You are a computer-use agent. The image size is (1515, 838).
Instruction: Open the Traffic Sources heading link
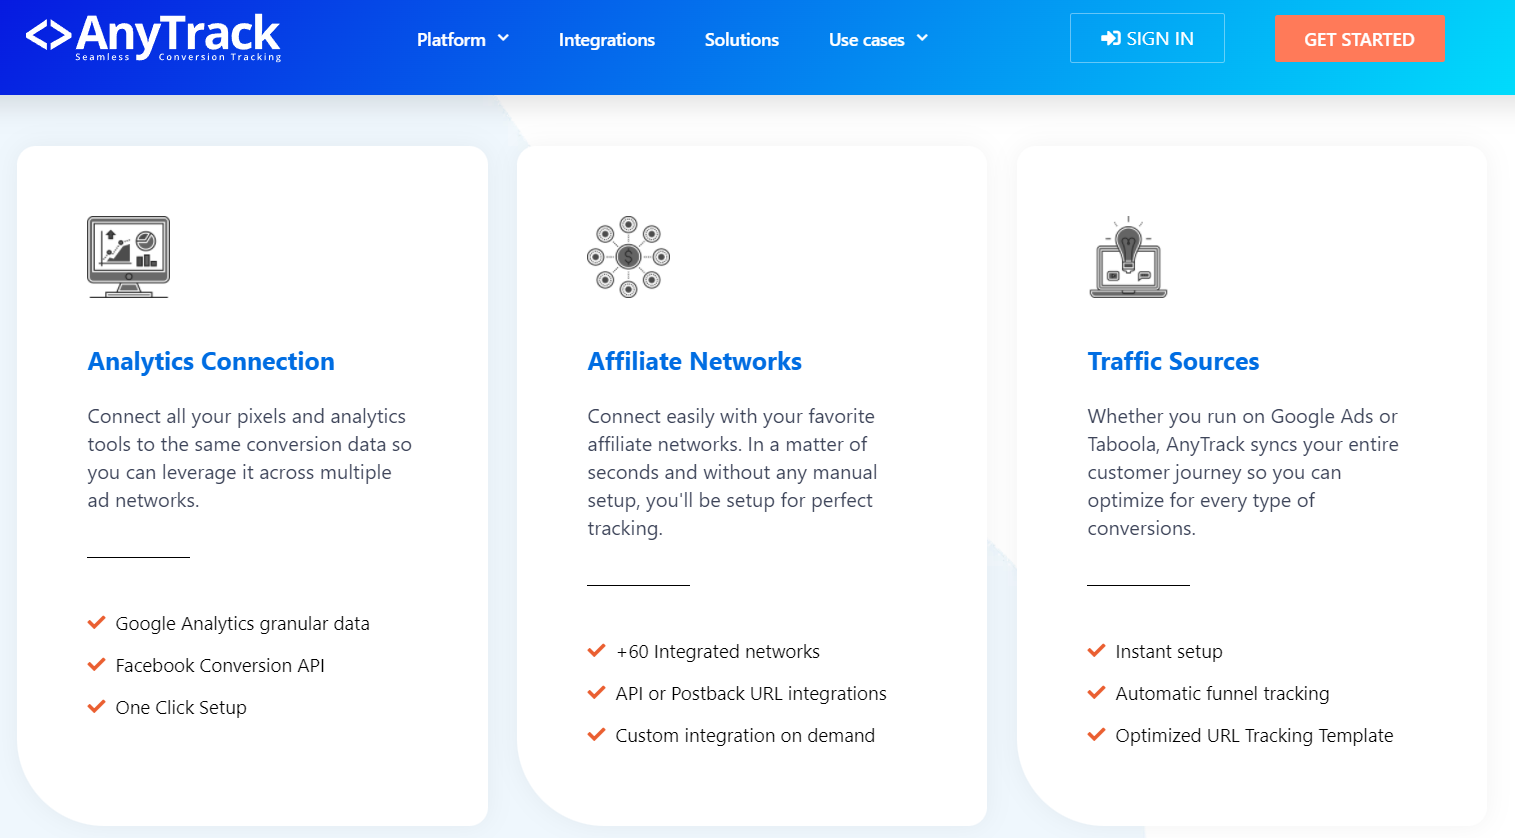1173,361
